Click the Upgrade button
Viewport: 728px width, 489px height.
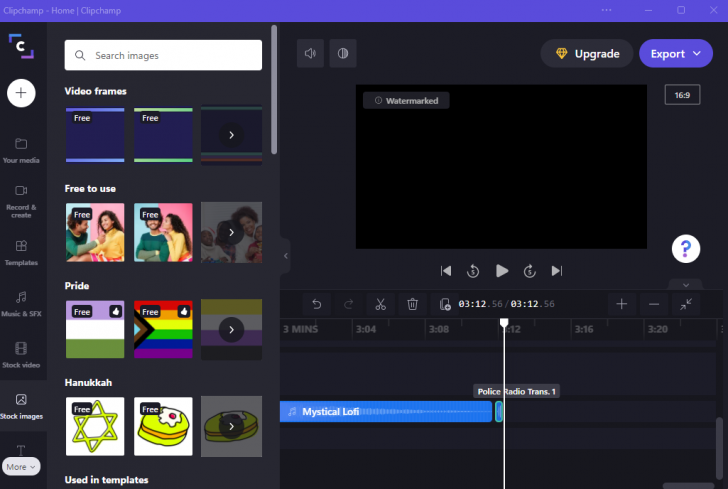point(586,54)
